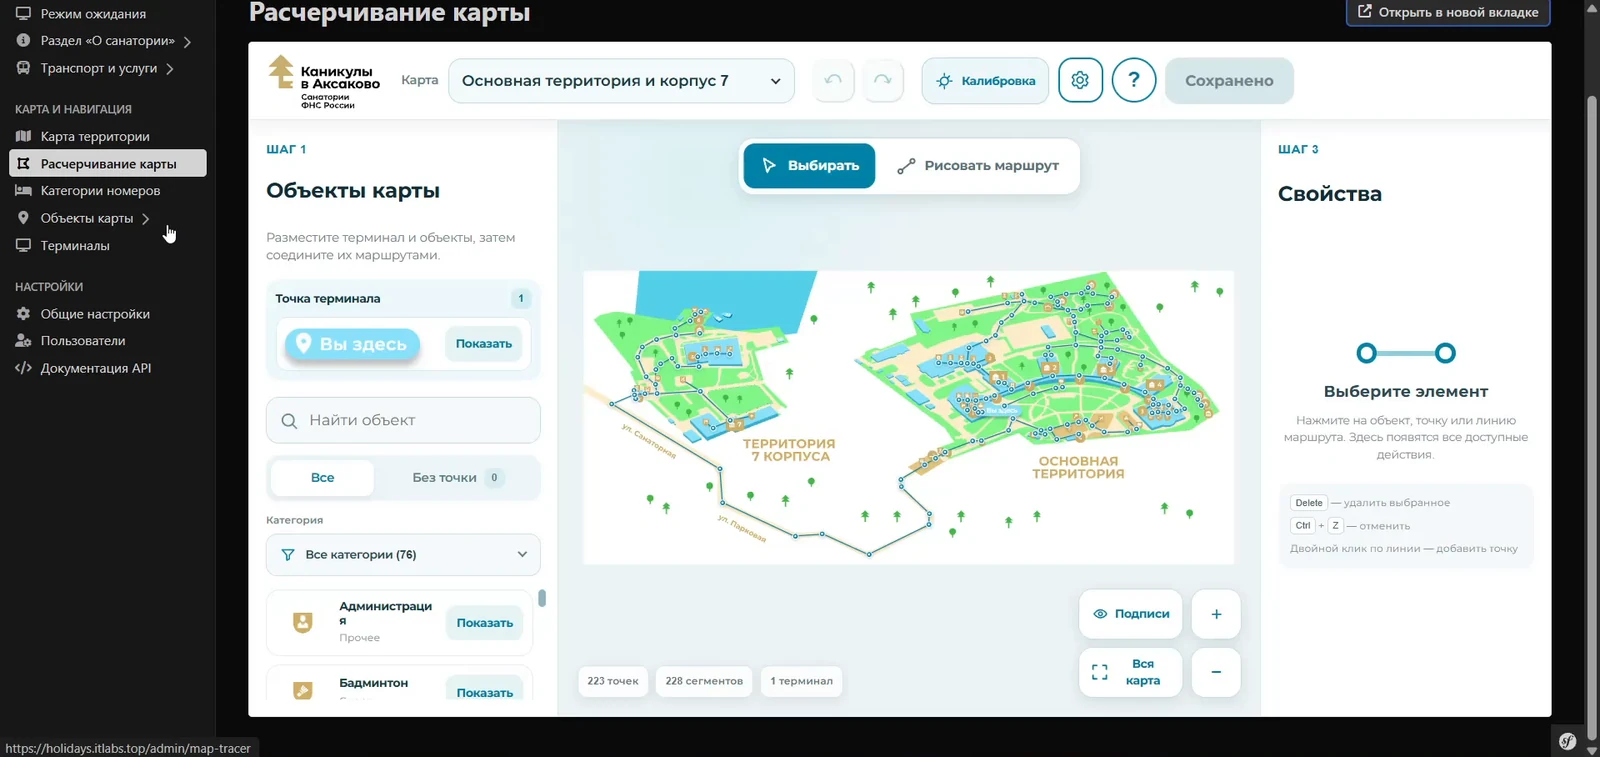This screenshot has height=757, width=1600.
Task: Click the «Вы здесь» terminal pin
Action: (x=353, y=344)
